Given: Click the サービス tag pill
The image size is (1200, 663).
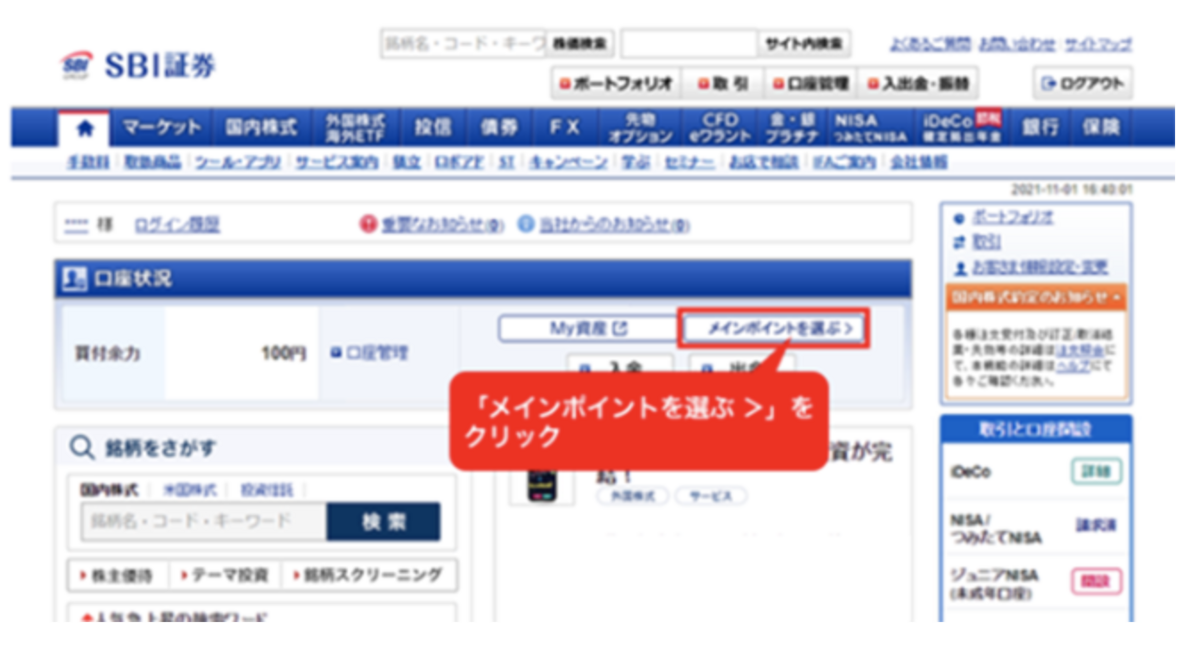Looking at the screenshot, I should 710,496.
